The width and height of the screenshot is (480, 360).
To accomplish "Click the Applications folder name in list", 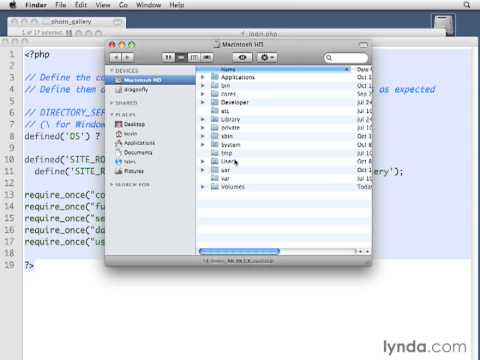I will click(x=238, y=77).
